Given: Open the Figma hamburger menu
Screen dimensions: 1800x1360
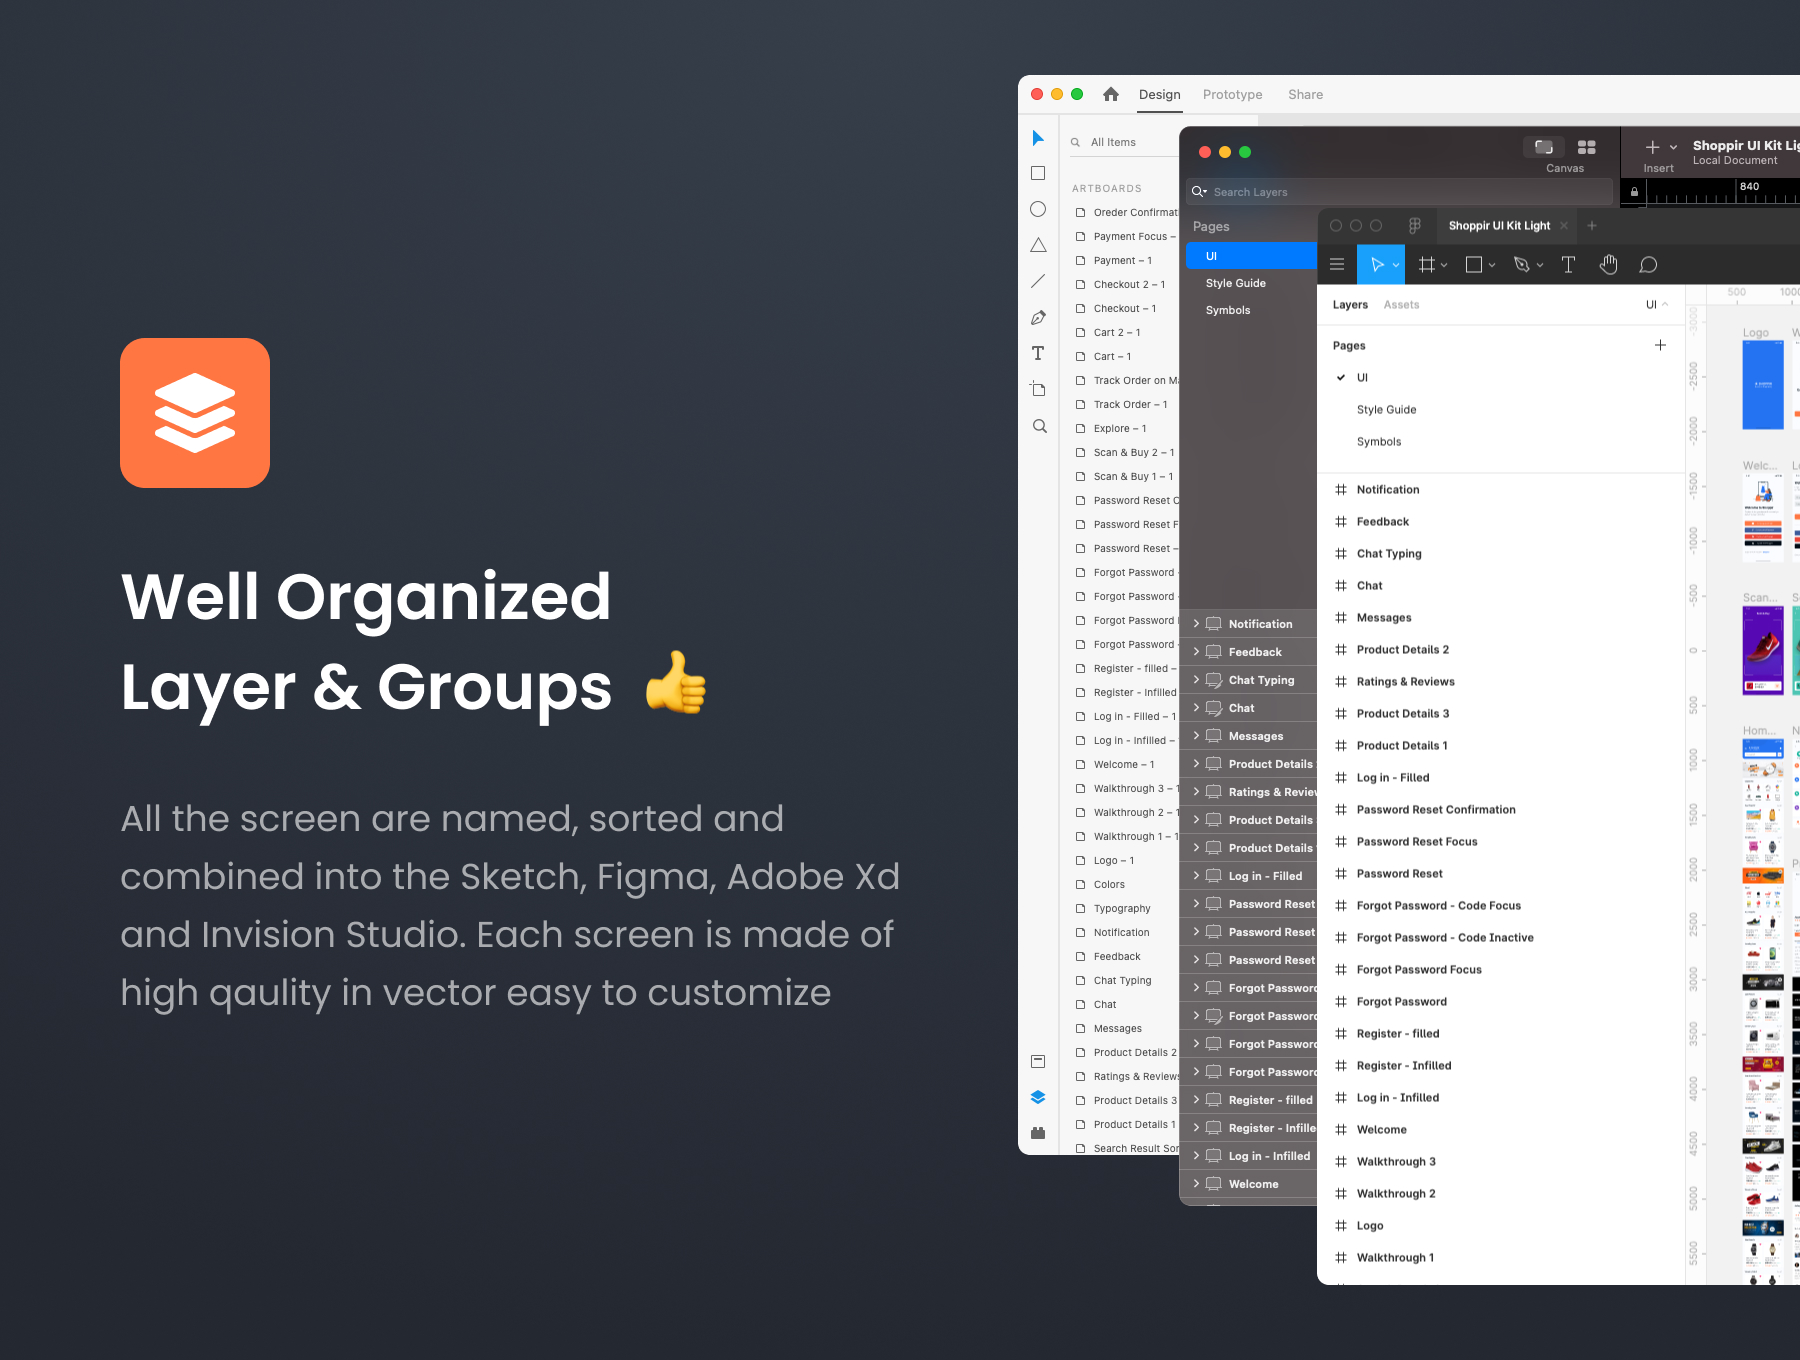Looking at the screenshot, I should [x=1337, y=265].
